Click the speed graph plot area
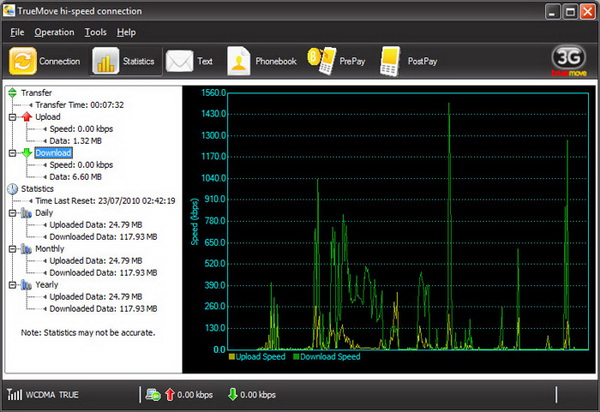The width and height of the screenshot is (600, 412). pyautogui.click(x=408, y=221)
